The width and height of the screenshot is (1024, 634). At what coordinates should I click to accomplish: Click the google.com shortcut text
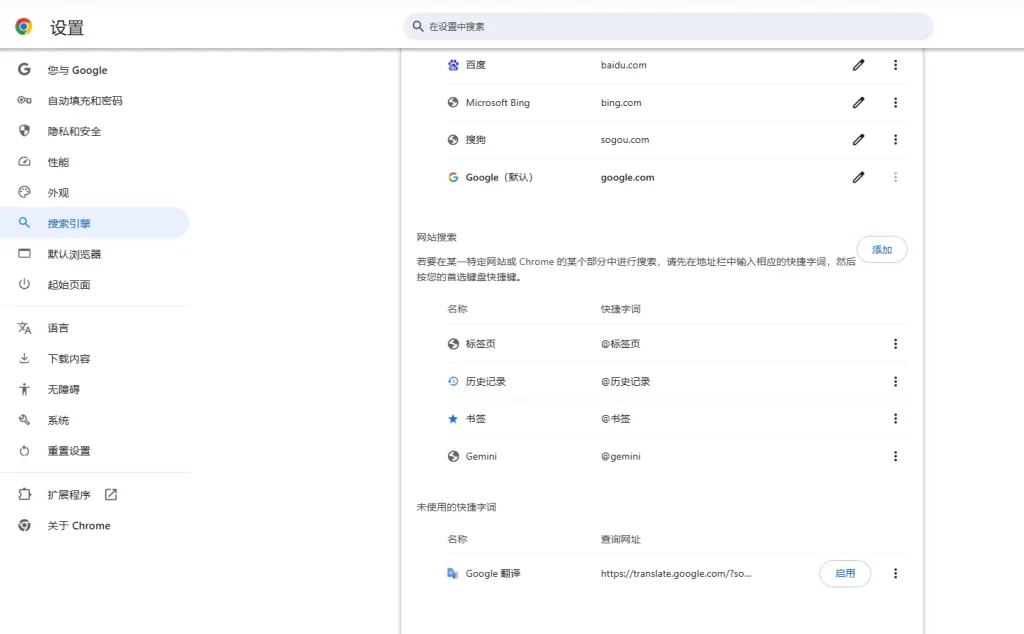628,177
